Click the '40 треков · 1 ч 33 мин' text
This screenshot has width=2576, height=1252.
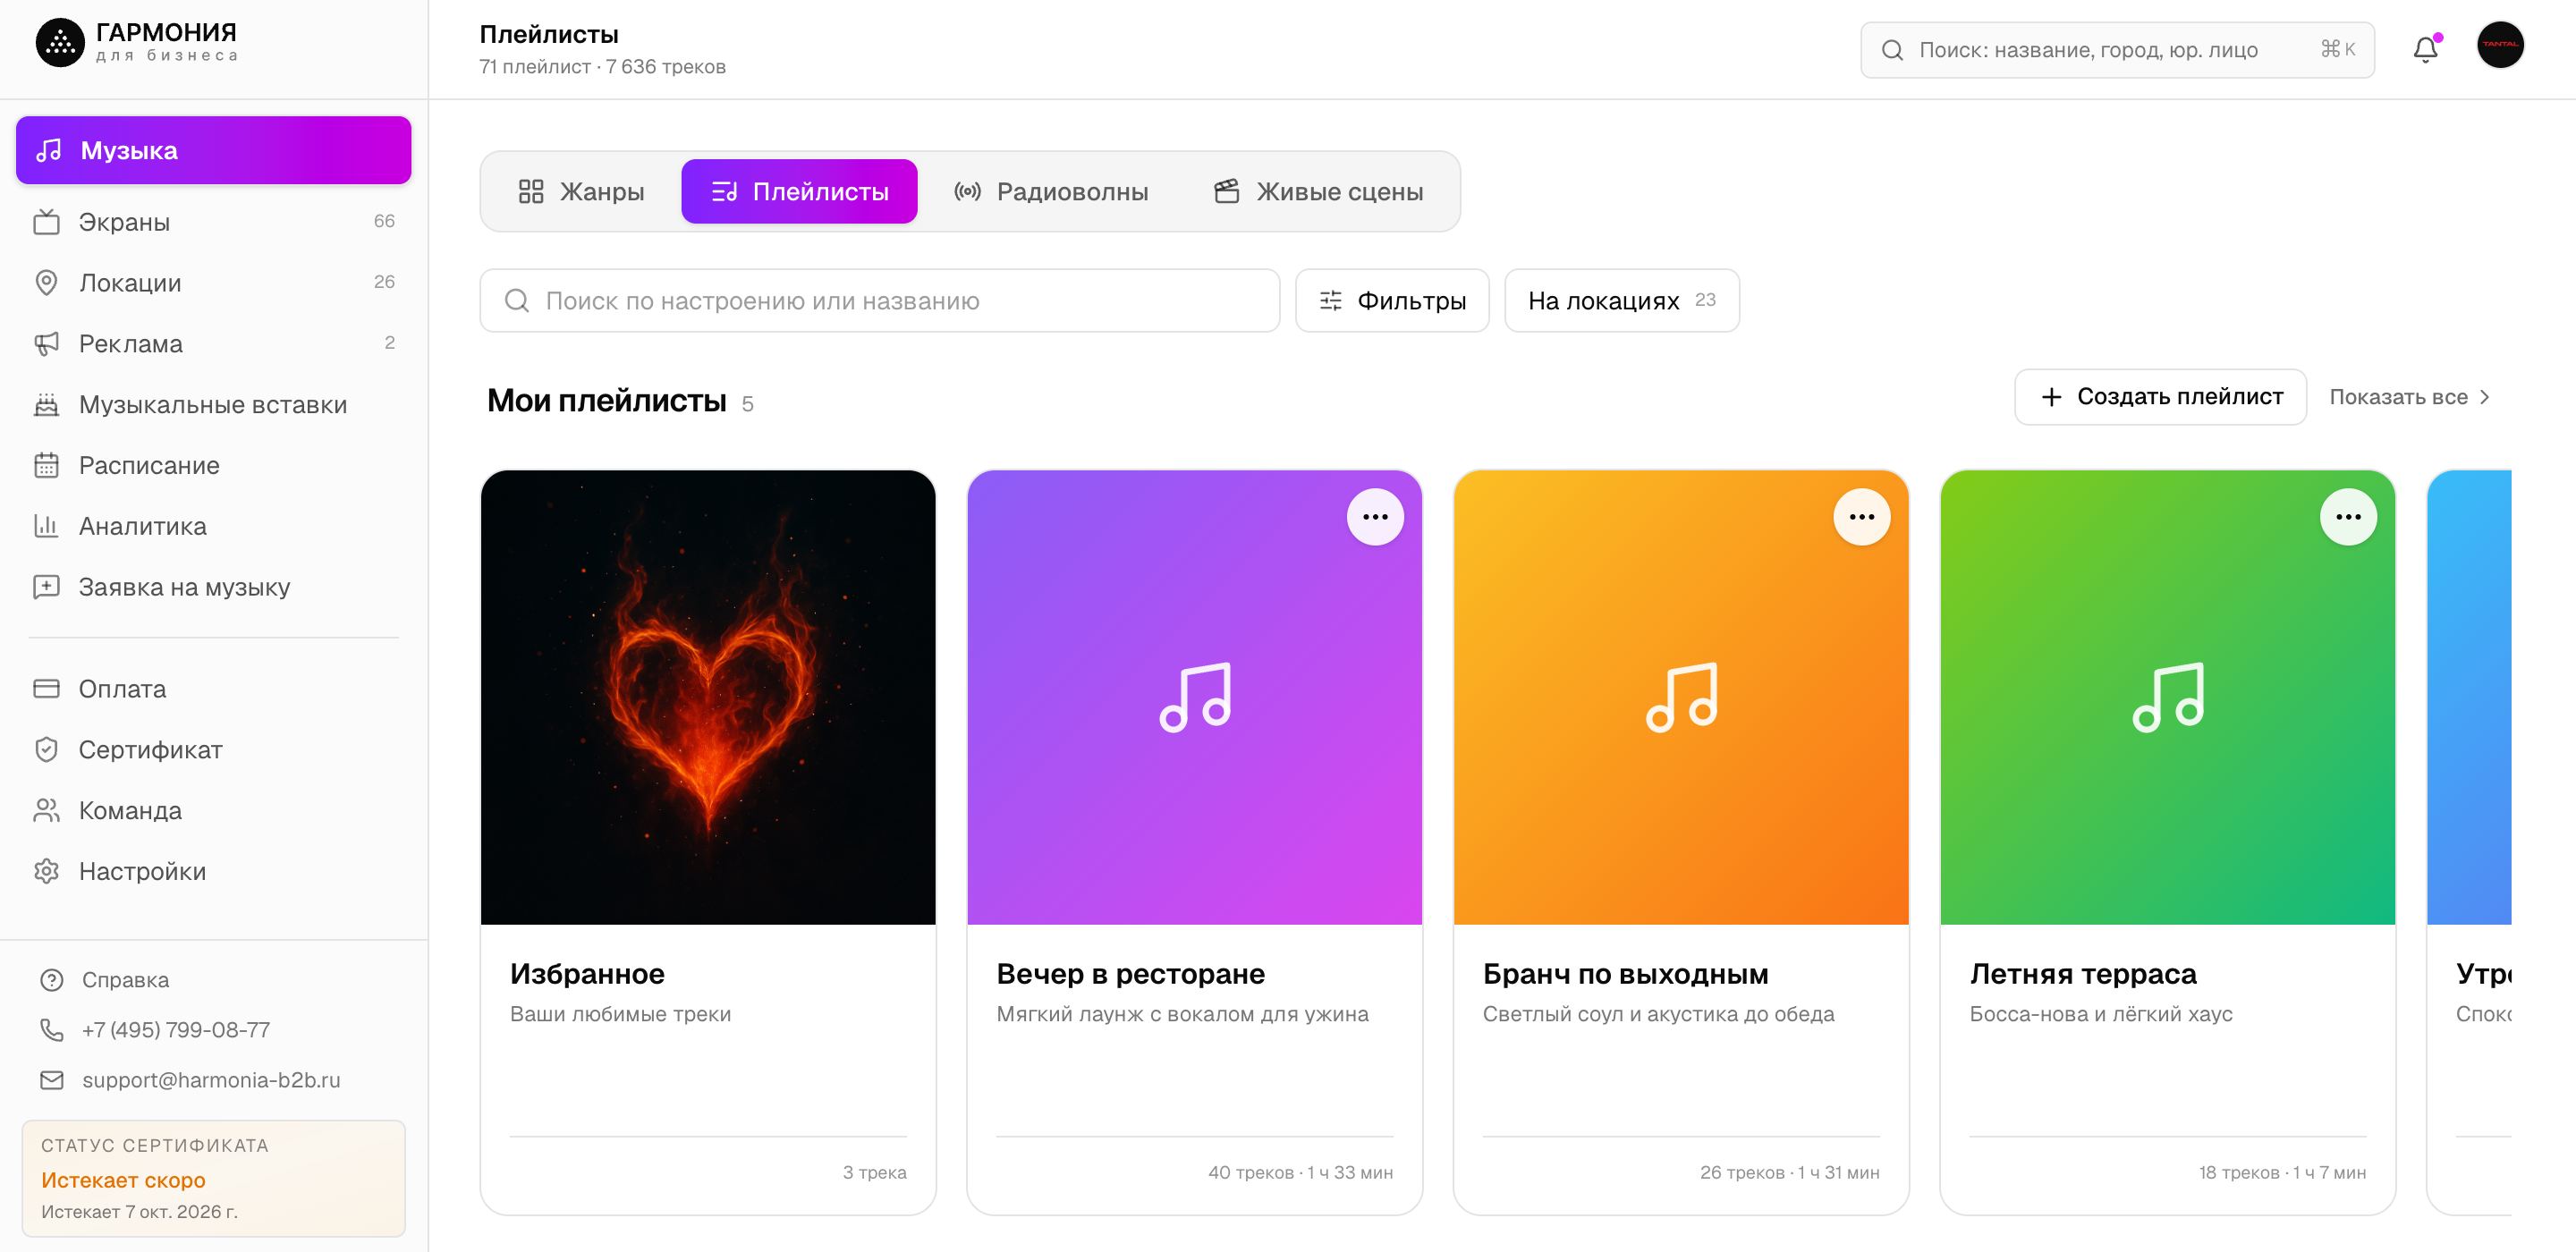[1300, 1172]
